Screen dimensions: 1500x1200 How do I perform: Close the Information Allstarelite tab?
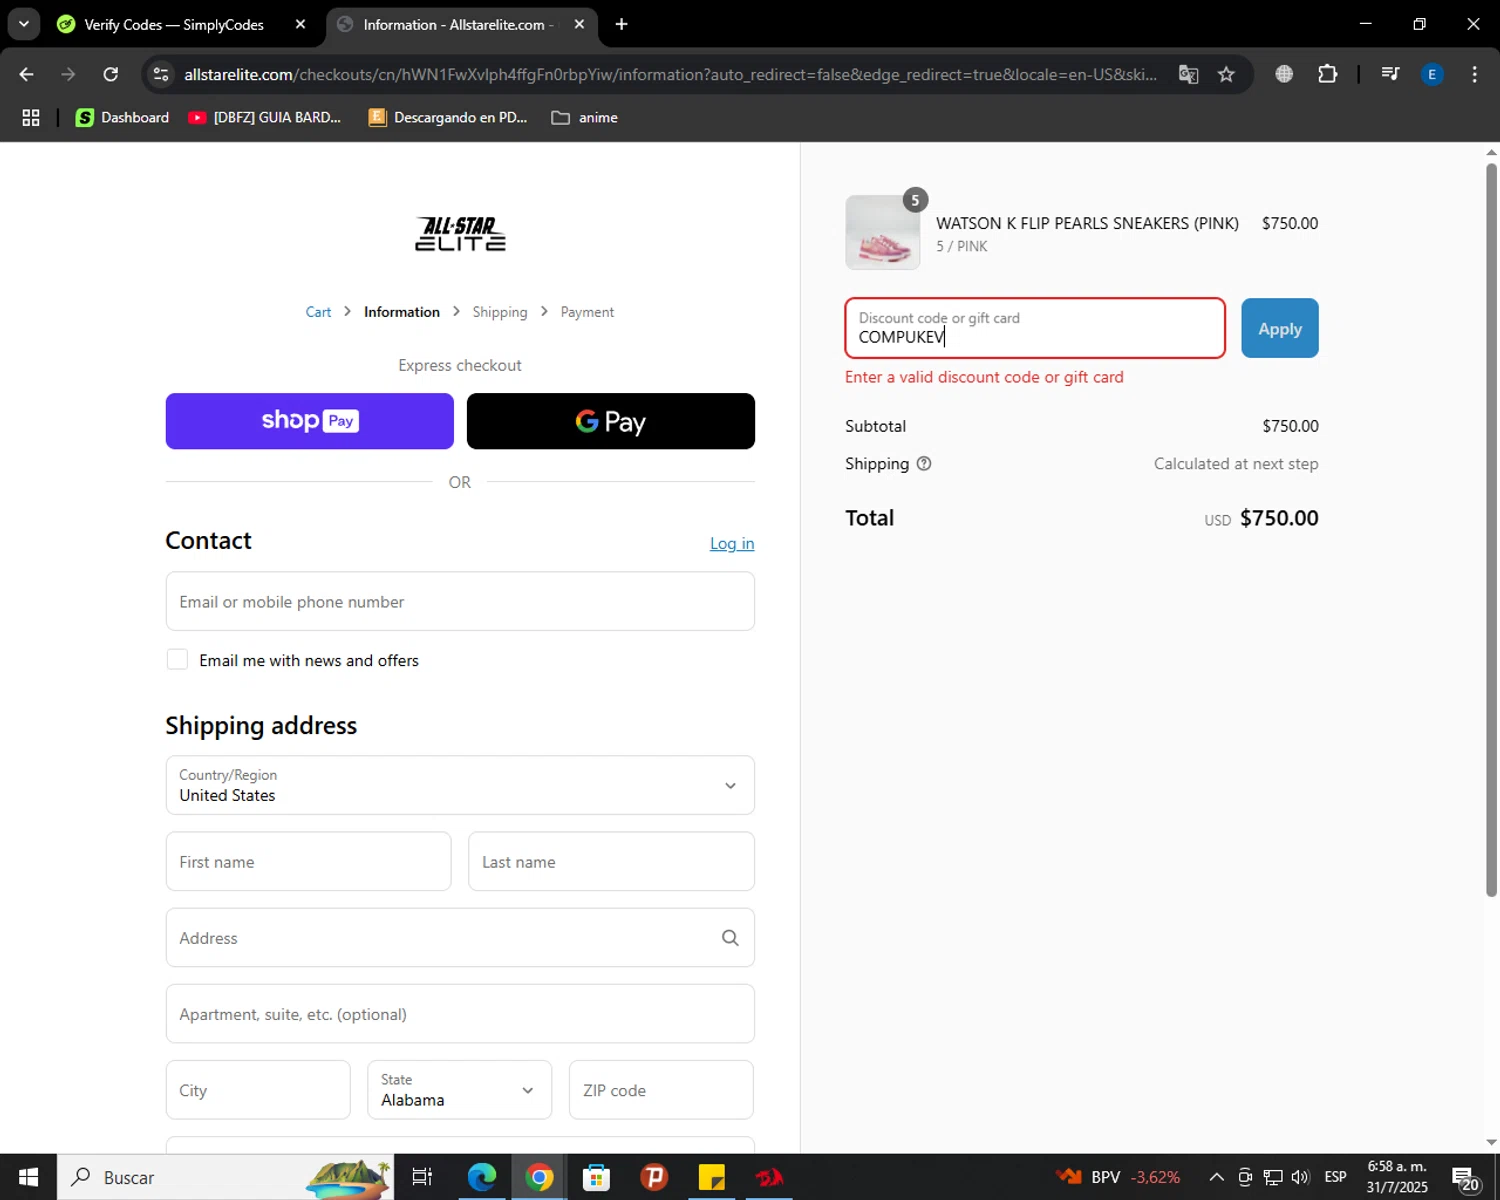pyautogui.click(x=579, y=24)
